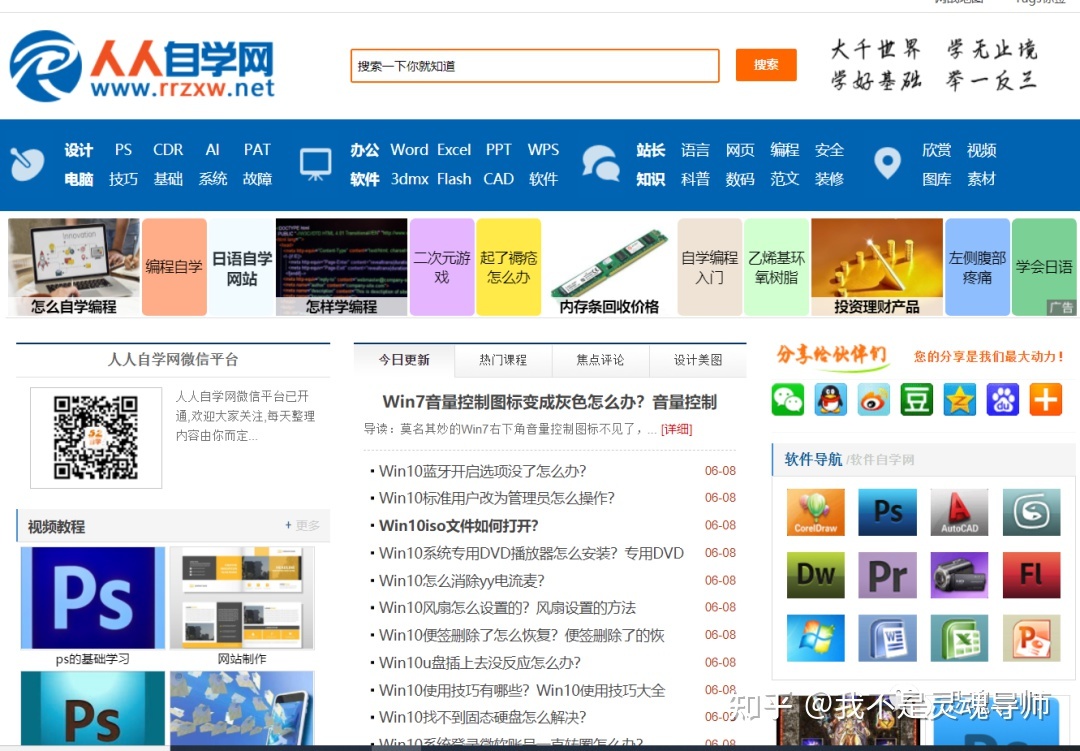Viewport: 1080px width, 751px height.
Task: Open the Flash Fl icon
Action: (1031, 575)
